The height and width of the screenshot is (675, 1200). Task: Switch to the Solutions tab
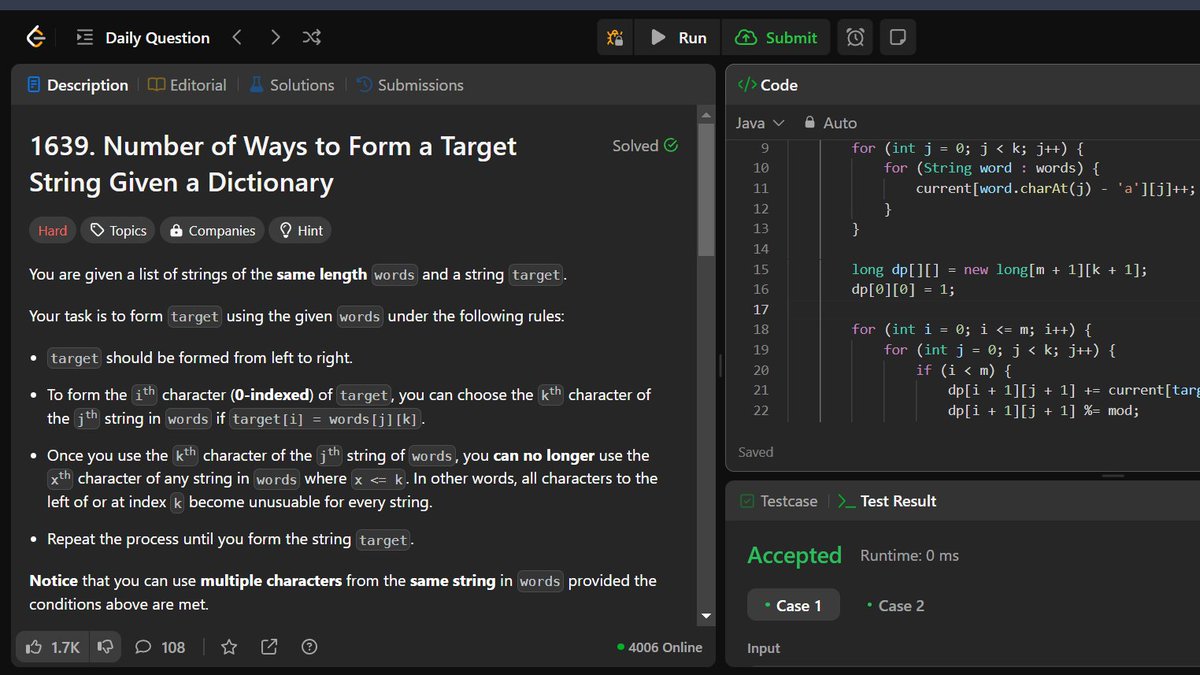(291, 85)
